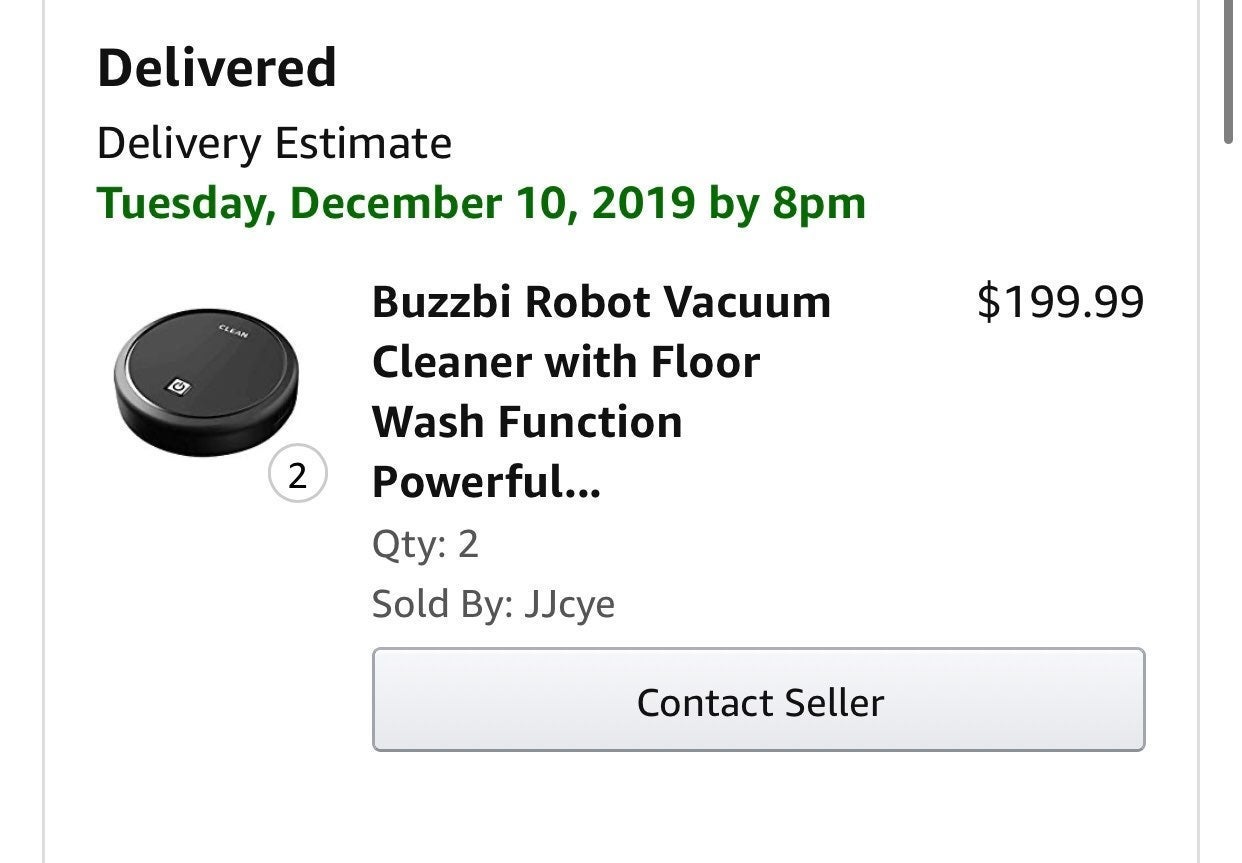Click the Cleaner with Floor title line

[566, 362]
